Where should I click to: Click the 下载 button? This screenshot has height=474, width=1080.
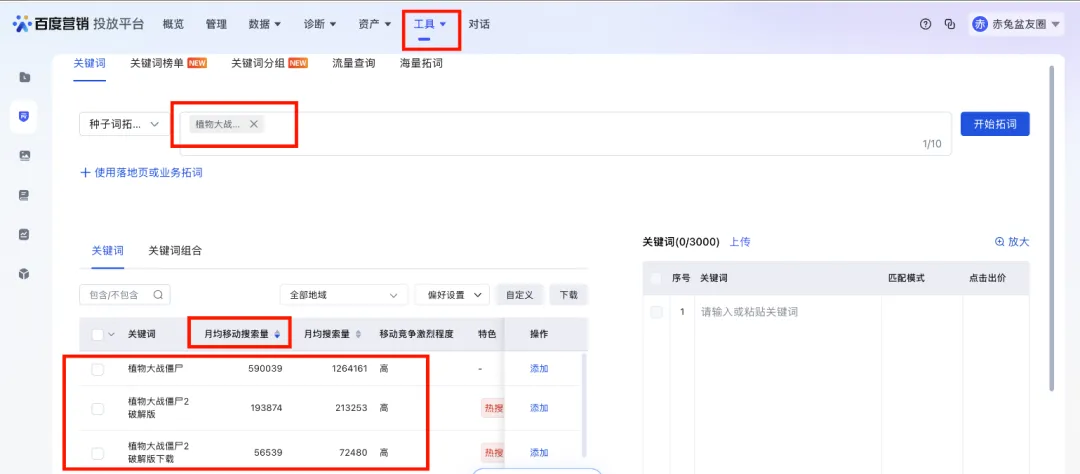pyautogui.click(x=569, y=295)
